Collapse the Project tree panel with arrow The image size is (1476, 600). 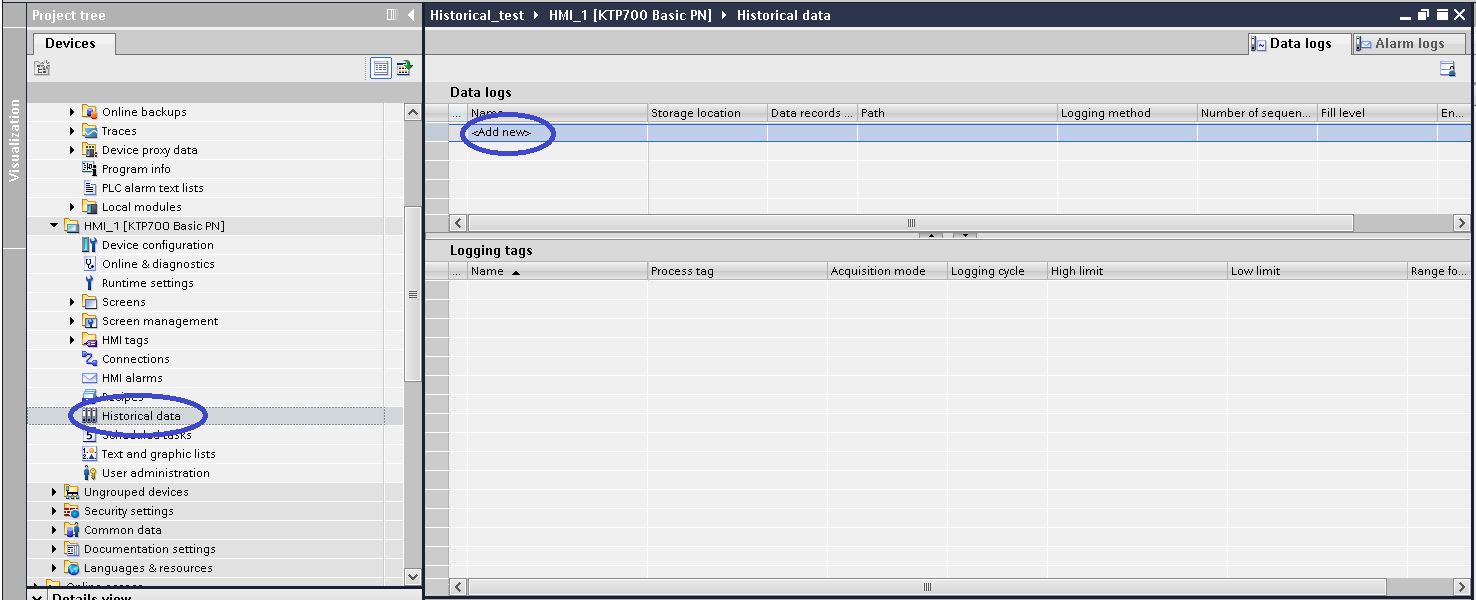pos(411,15)
